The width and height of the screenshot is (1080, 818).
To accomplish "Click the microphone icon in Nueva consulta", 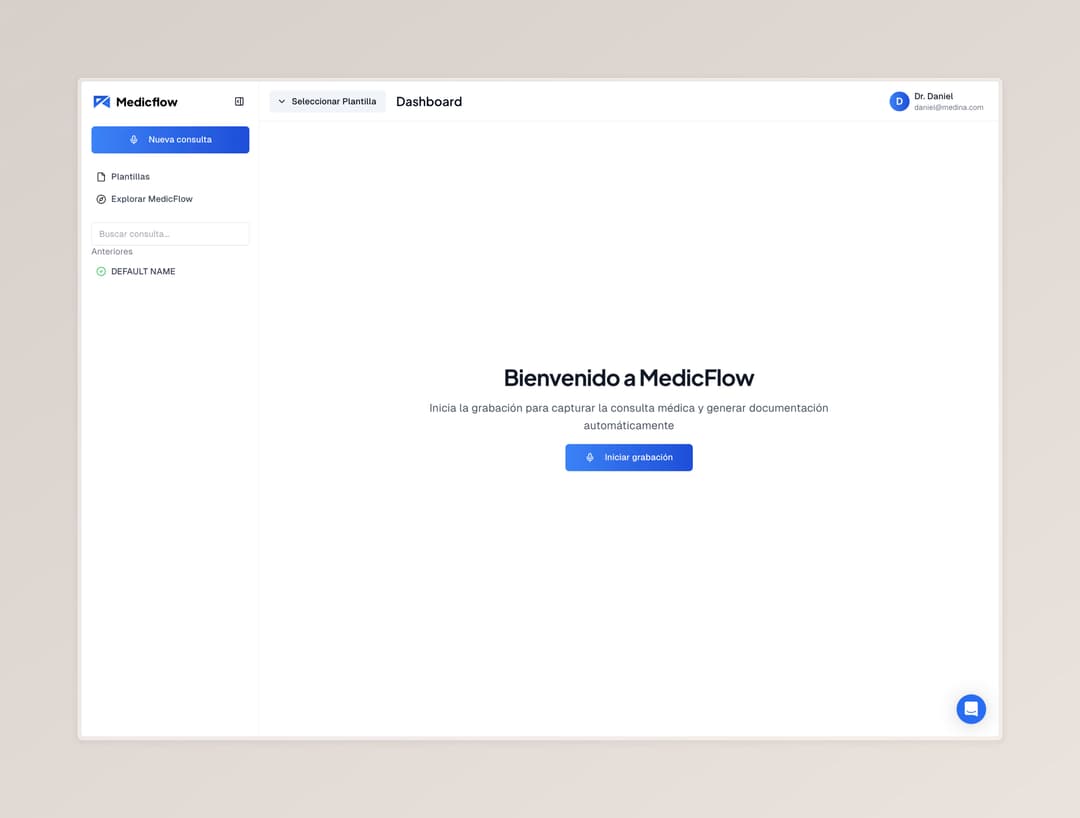I will [134, 140].
